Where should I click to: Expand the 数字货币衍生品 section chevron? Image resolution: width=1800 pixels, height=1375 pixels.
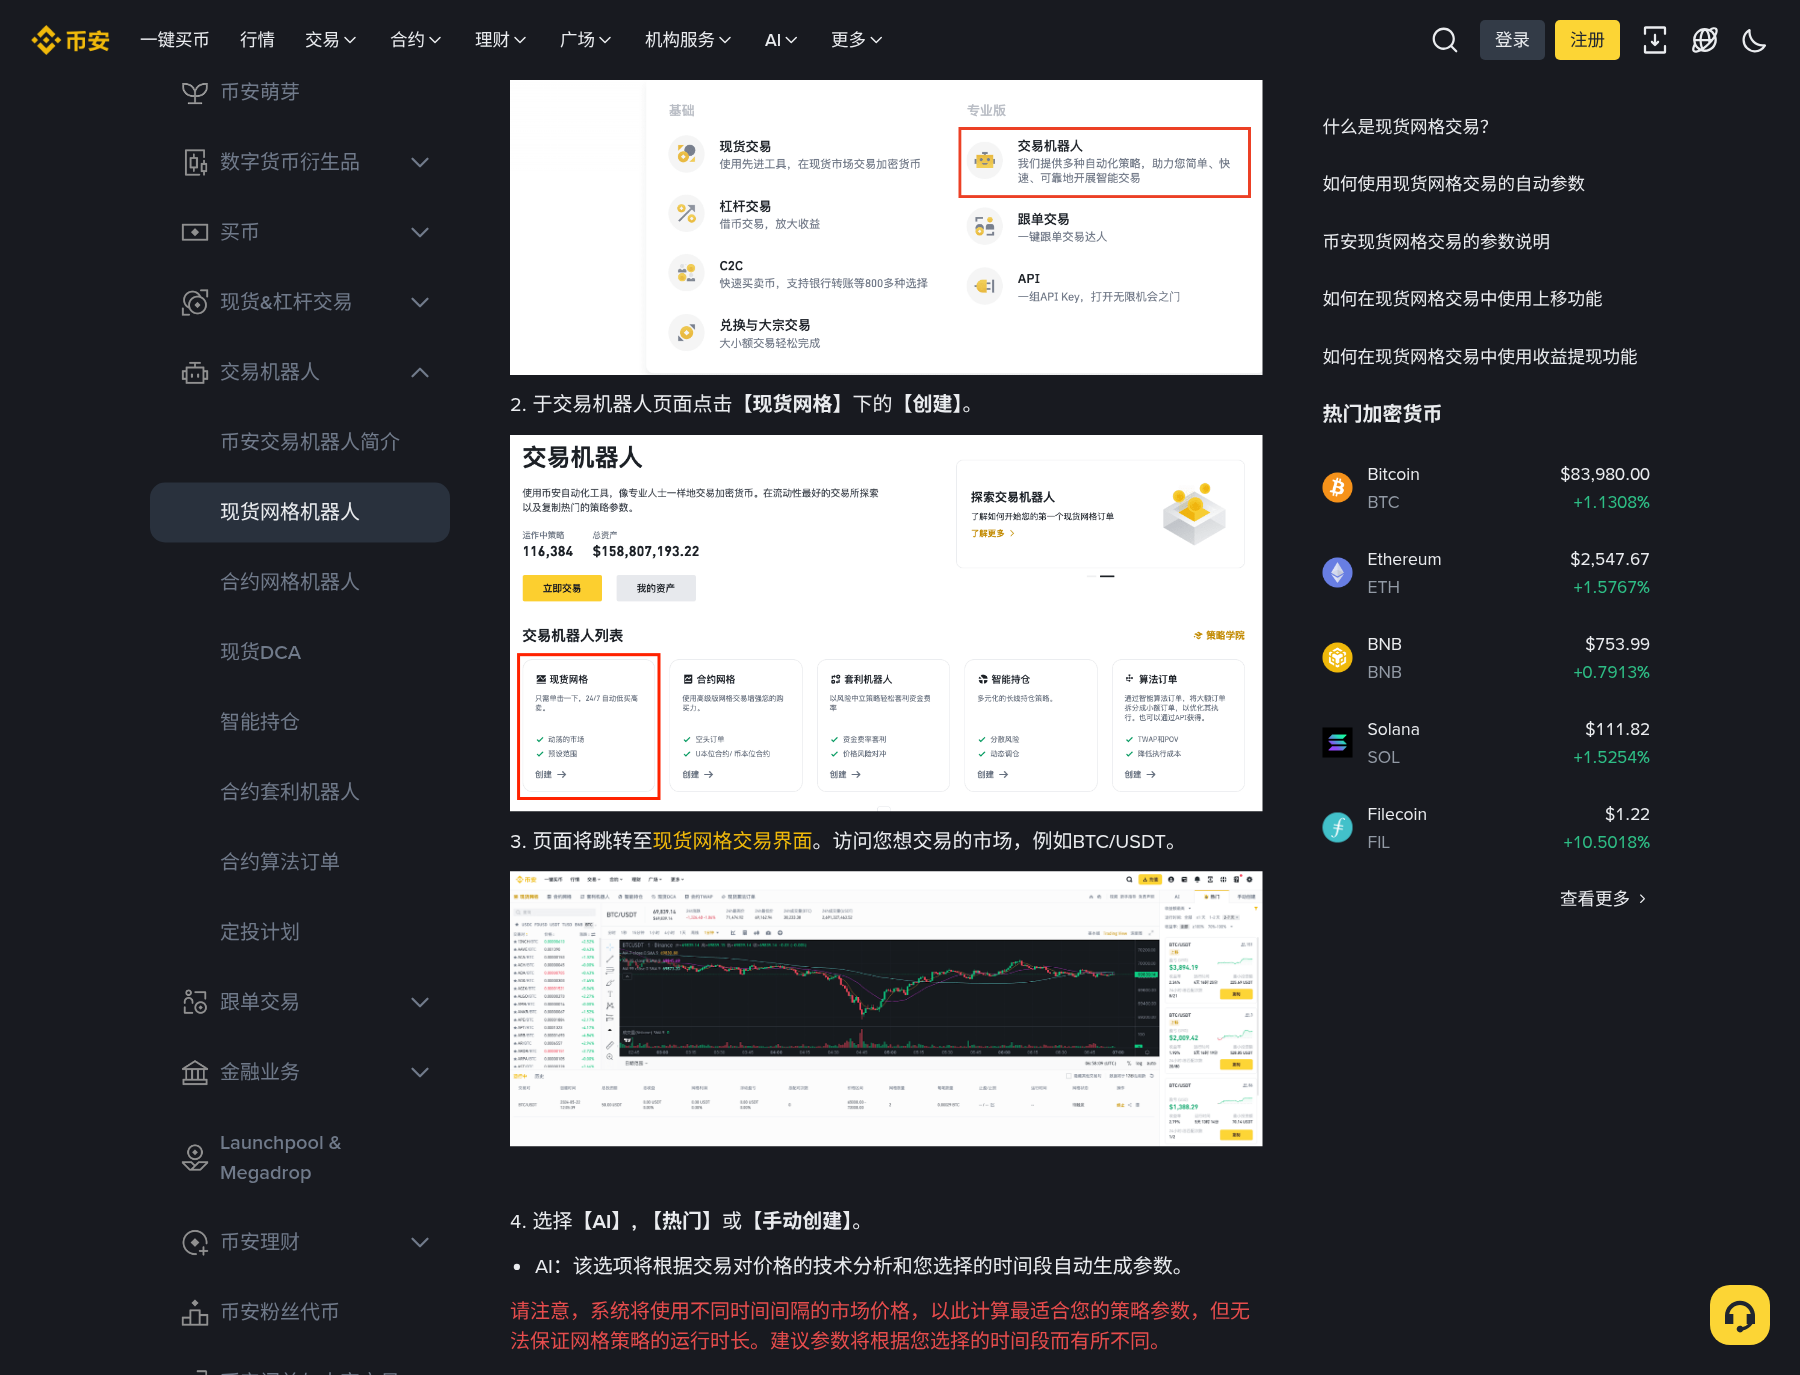point(420,162)
